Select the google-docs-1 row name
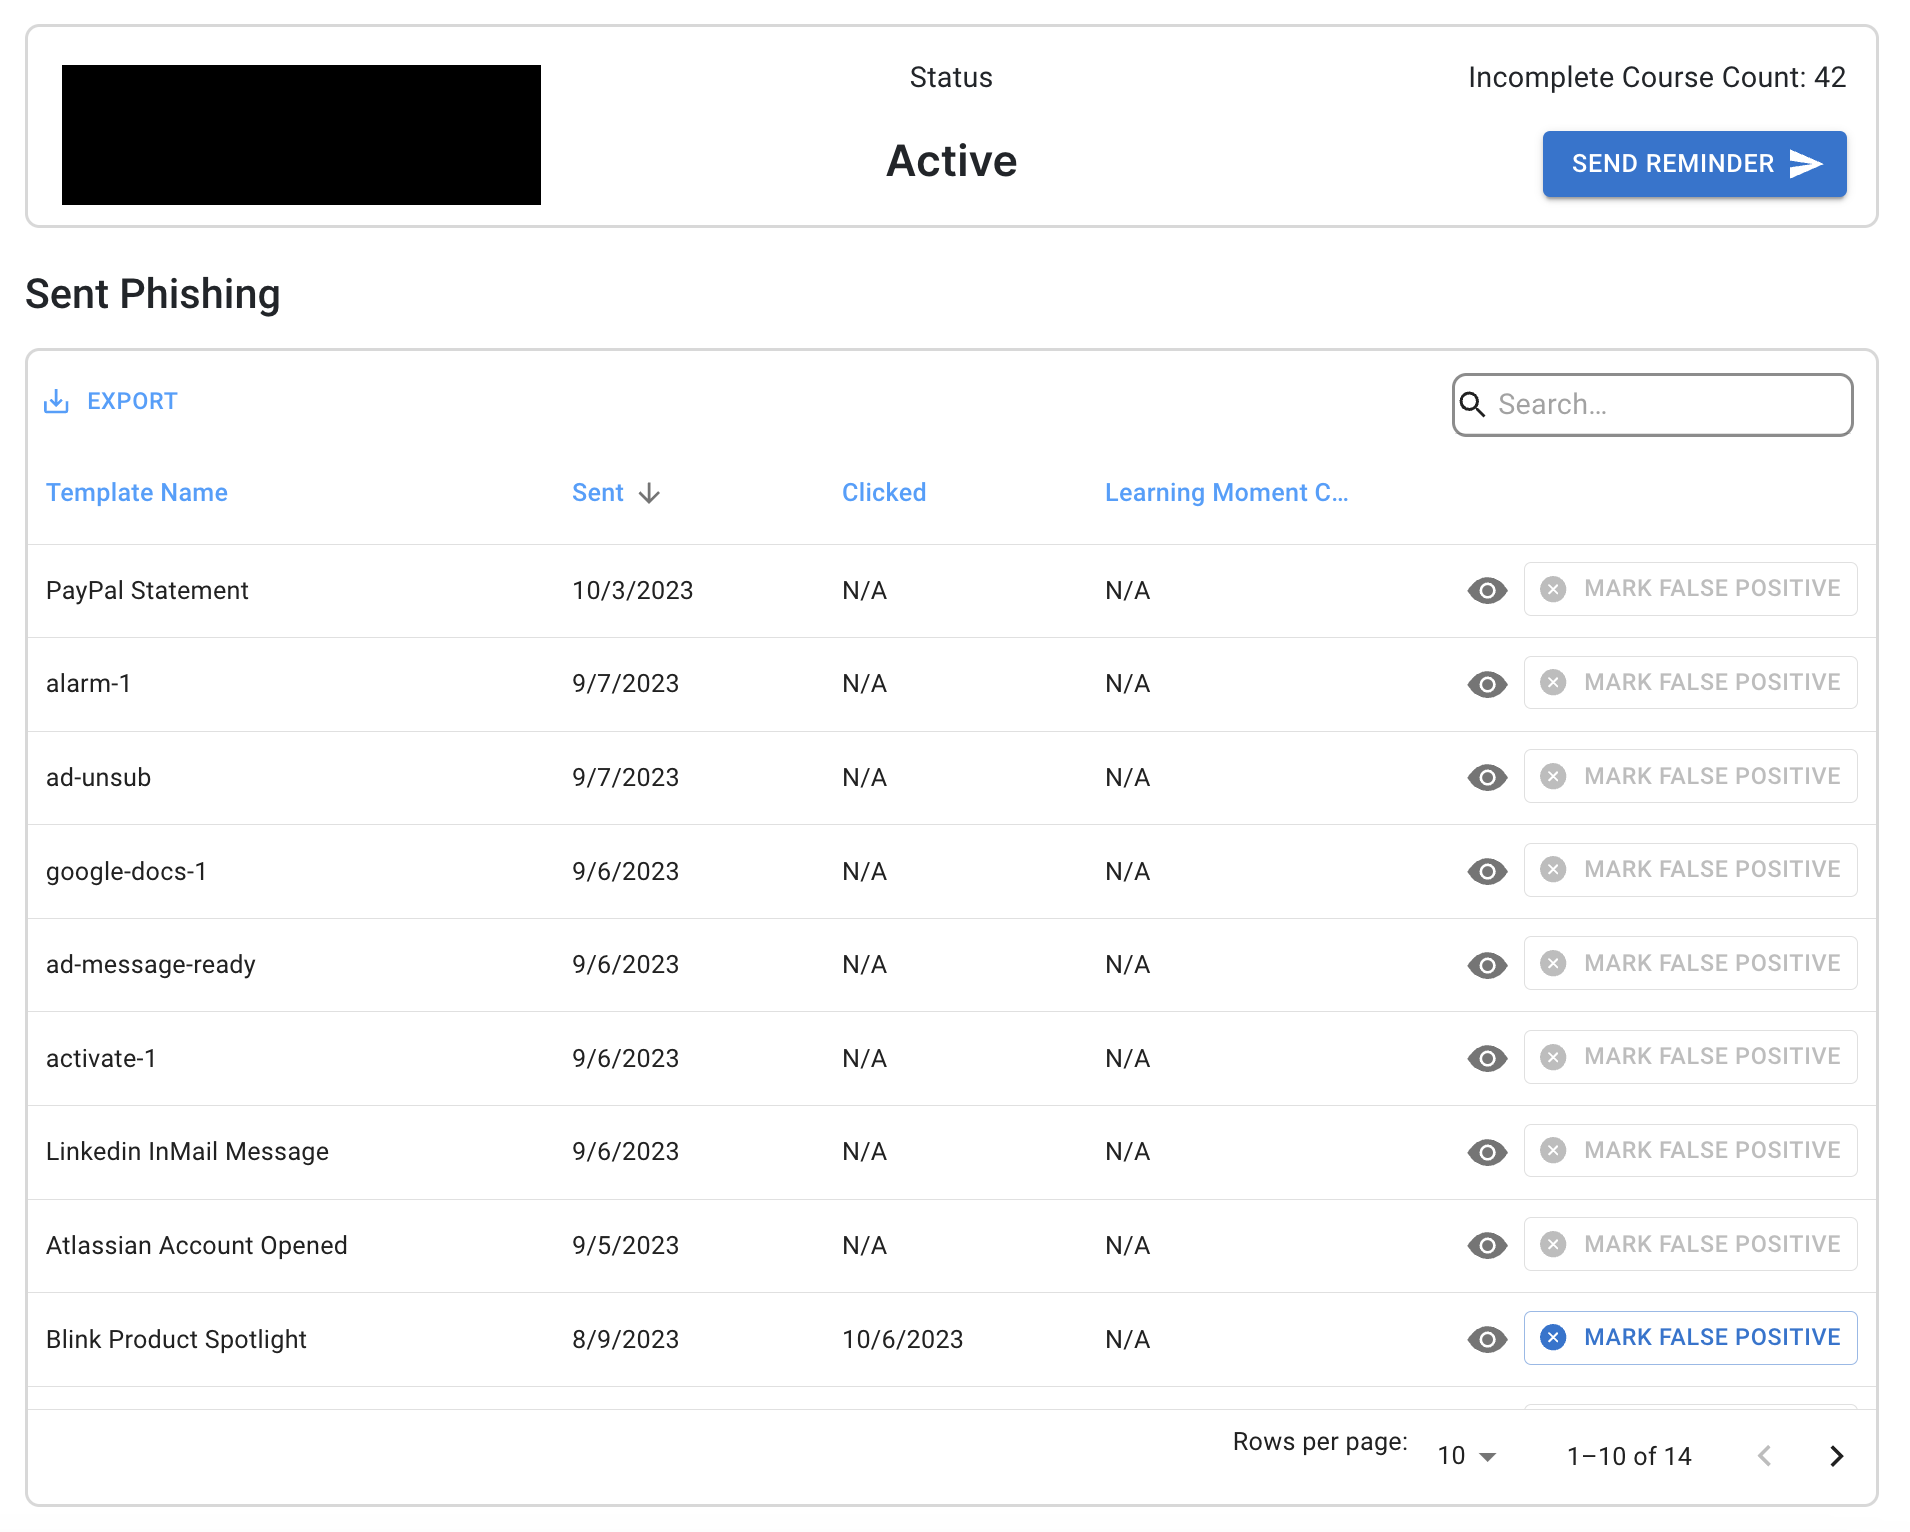This screenshot has width=1910, height=1532. coord(126,872)
